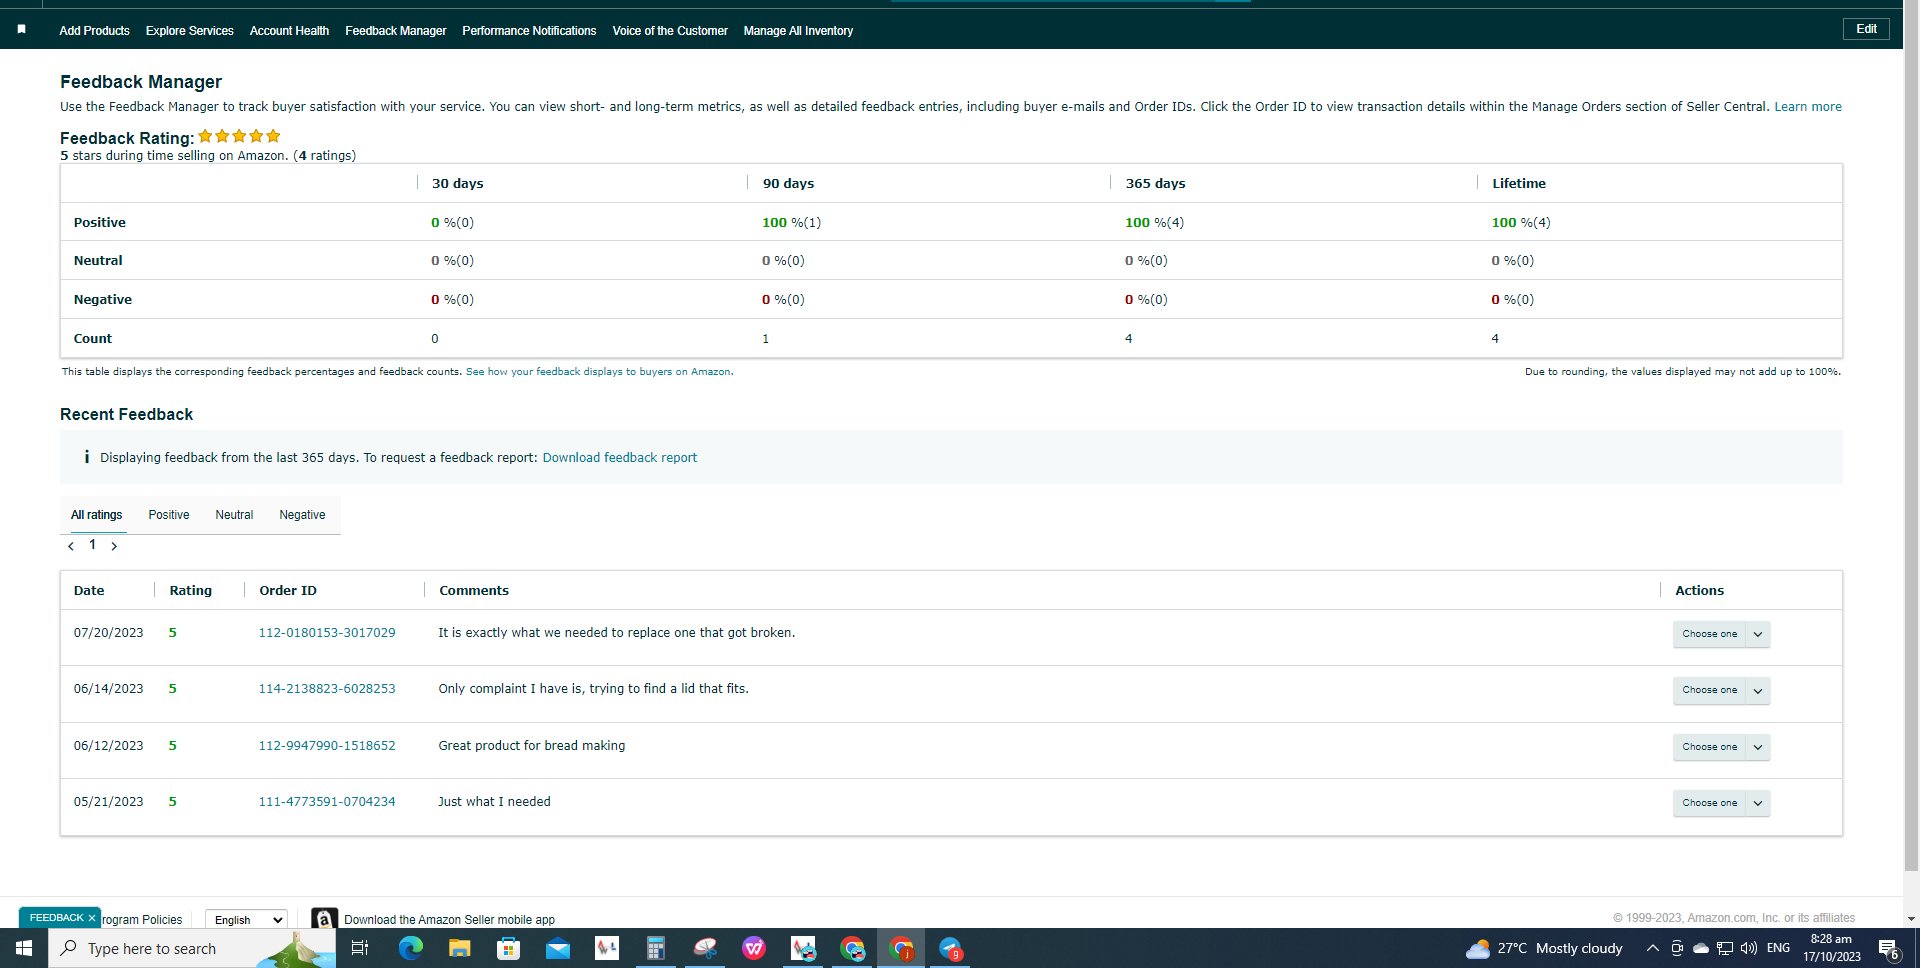Open Microsoft Store from the taskbar
This screenshot has width=1920, height=968.
508,948
